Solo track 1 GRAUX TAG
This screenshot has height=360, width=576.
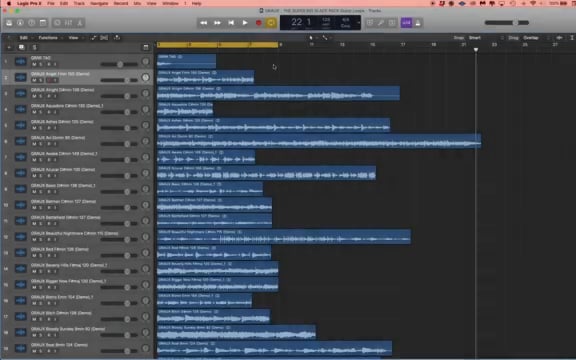click(x=41, y=64)
